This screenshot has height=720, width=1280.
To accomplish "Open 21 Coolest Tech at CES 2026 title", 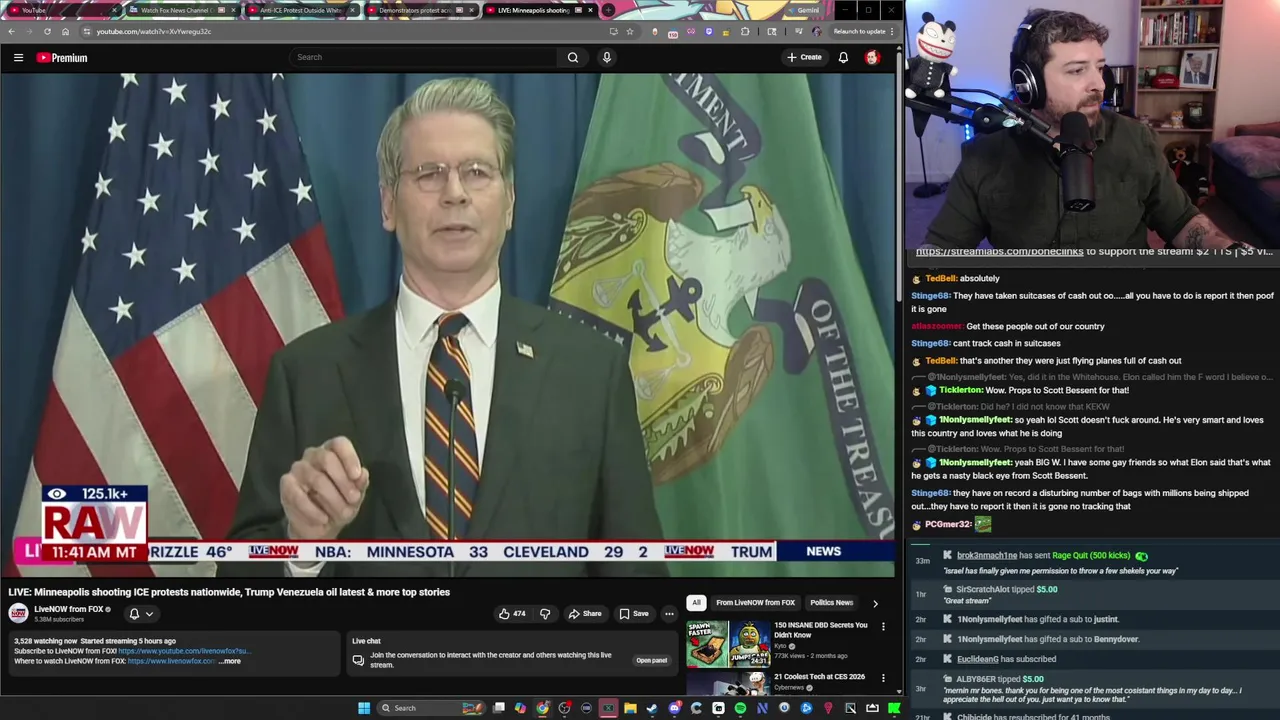I will point(819,677).
